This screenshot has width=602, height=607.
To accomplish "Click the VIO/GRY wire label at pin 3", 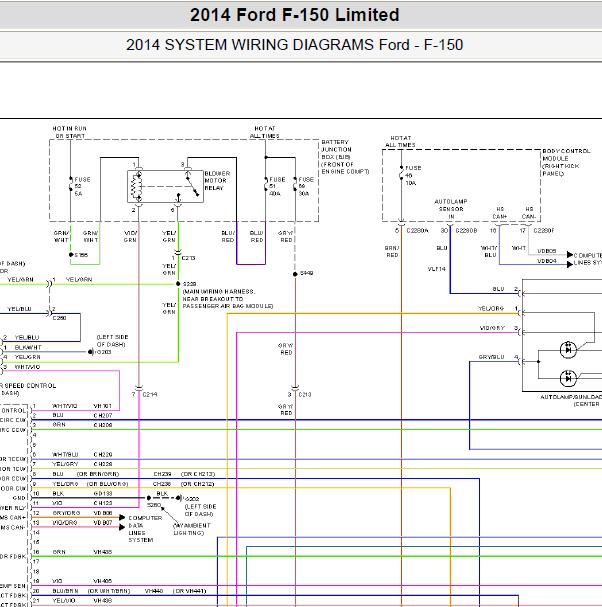I will [492, 328].
